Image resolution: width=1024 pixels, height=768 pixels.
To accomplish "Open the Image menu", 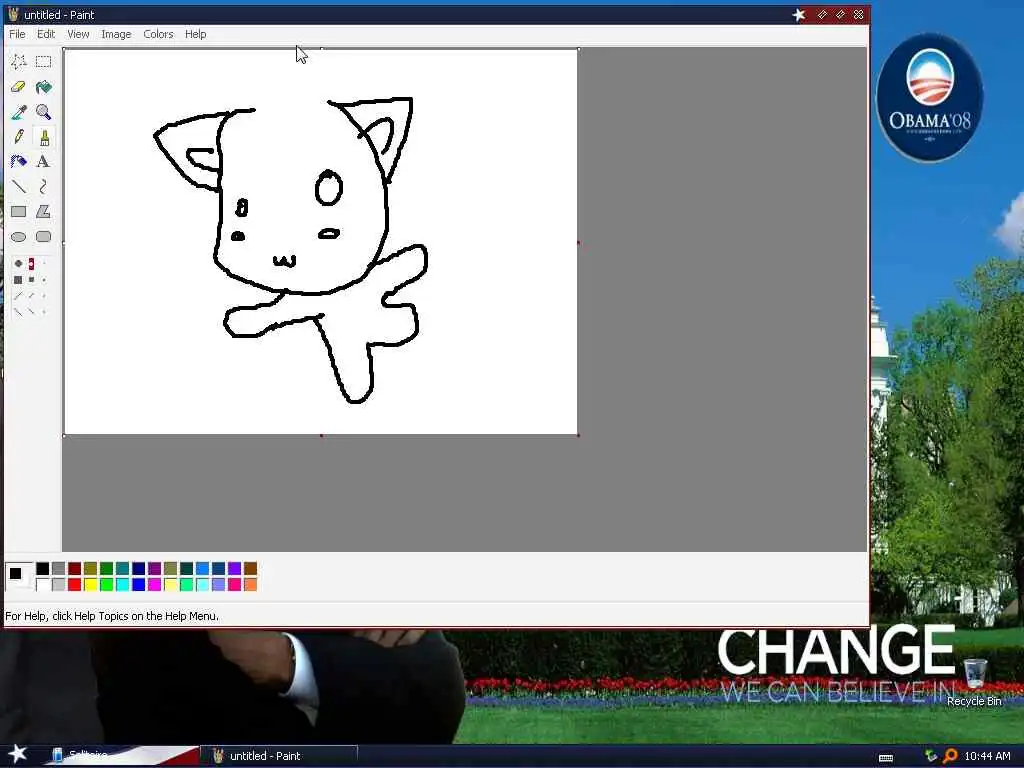I will 116,34.
